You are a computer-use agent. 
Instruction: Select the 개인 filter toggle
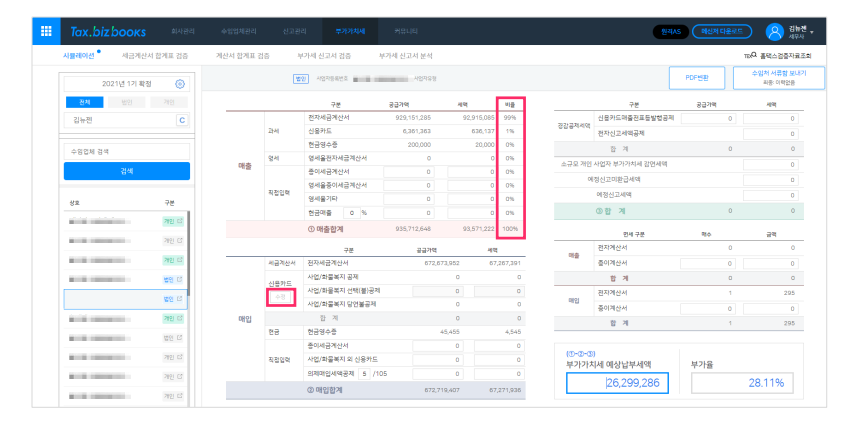[x=167, y=102]
